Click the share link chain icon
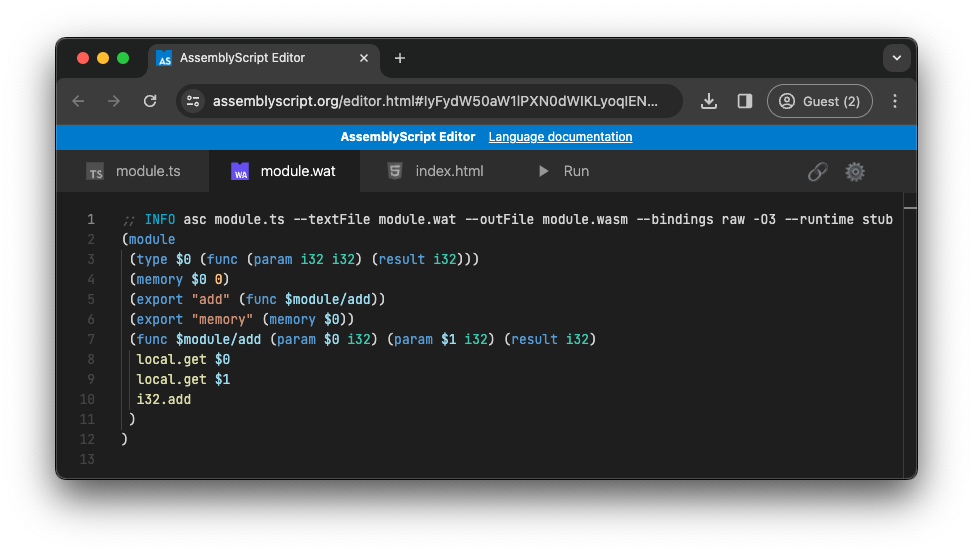Viewport: 973px width, 553px height. pyautogui.click(x=817, y=172)
